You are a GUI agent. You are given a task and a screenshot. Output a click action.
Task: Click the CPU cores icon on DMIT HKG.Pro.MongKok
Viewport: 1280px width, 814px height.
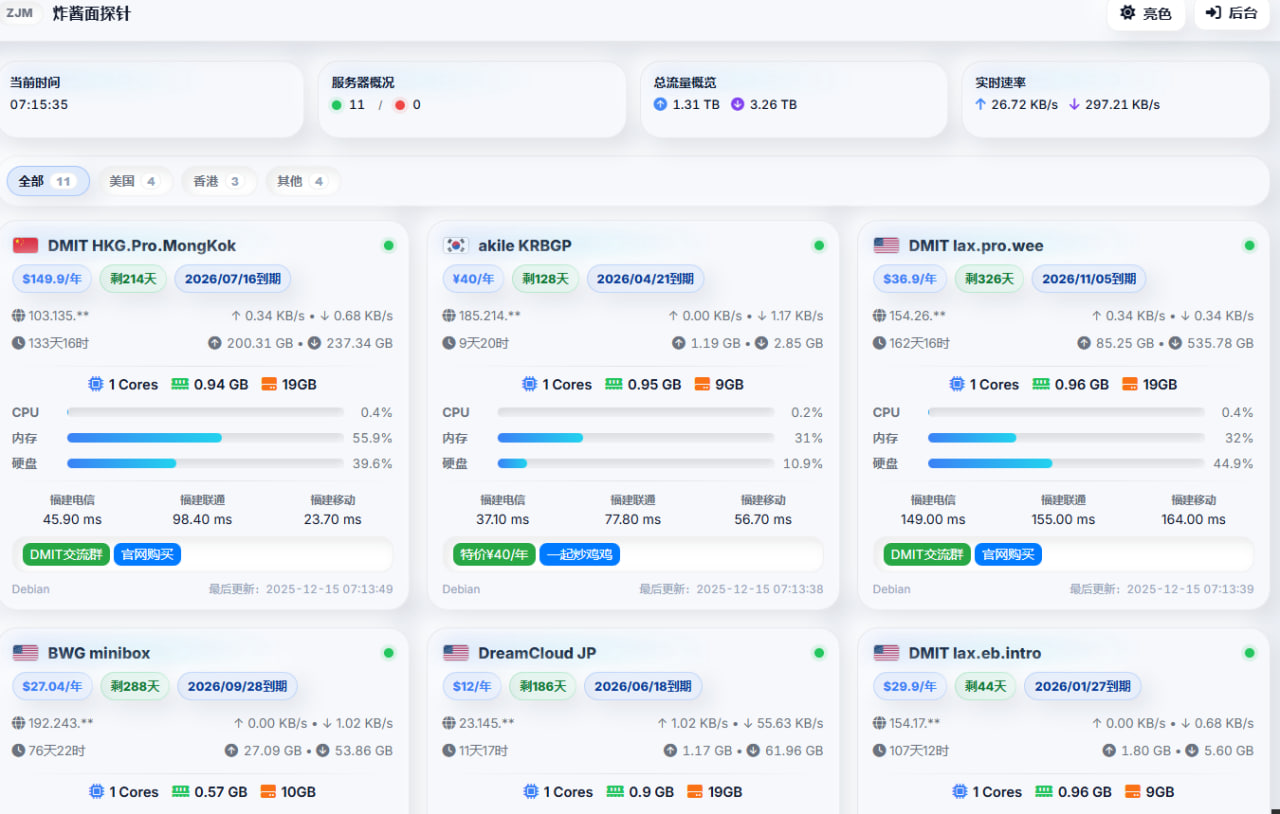pyautogui.click(x=96, y=384)
